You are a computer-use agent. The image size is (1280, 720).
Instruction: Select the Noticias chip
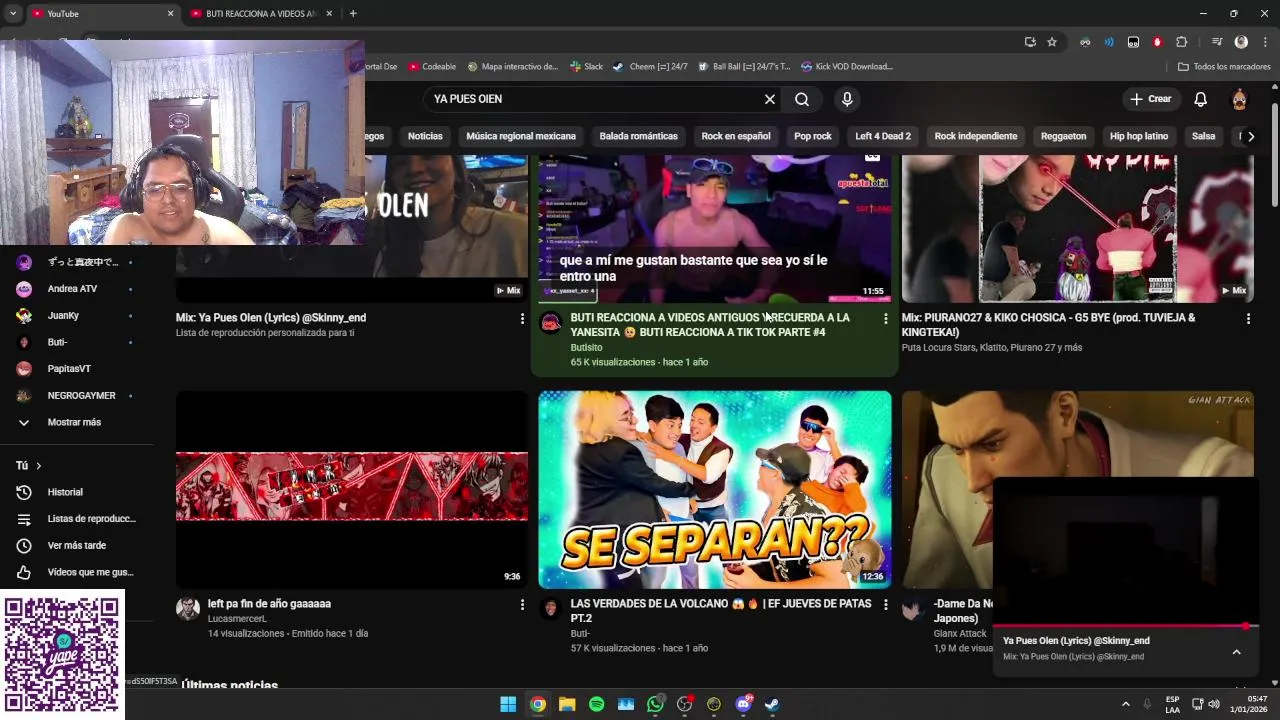point(425,136)
